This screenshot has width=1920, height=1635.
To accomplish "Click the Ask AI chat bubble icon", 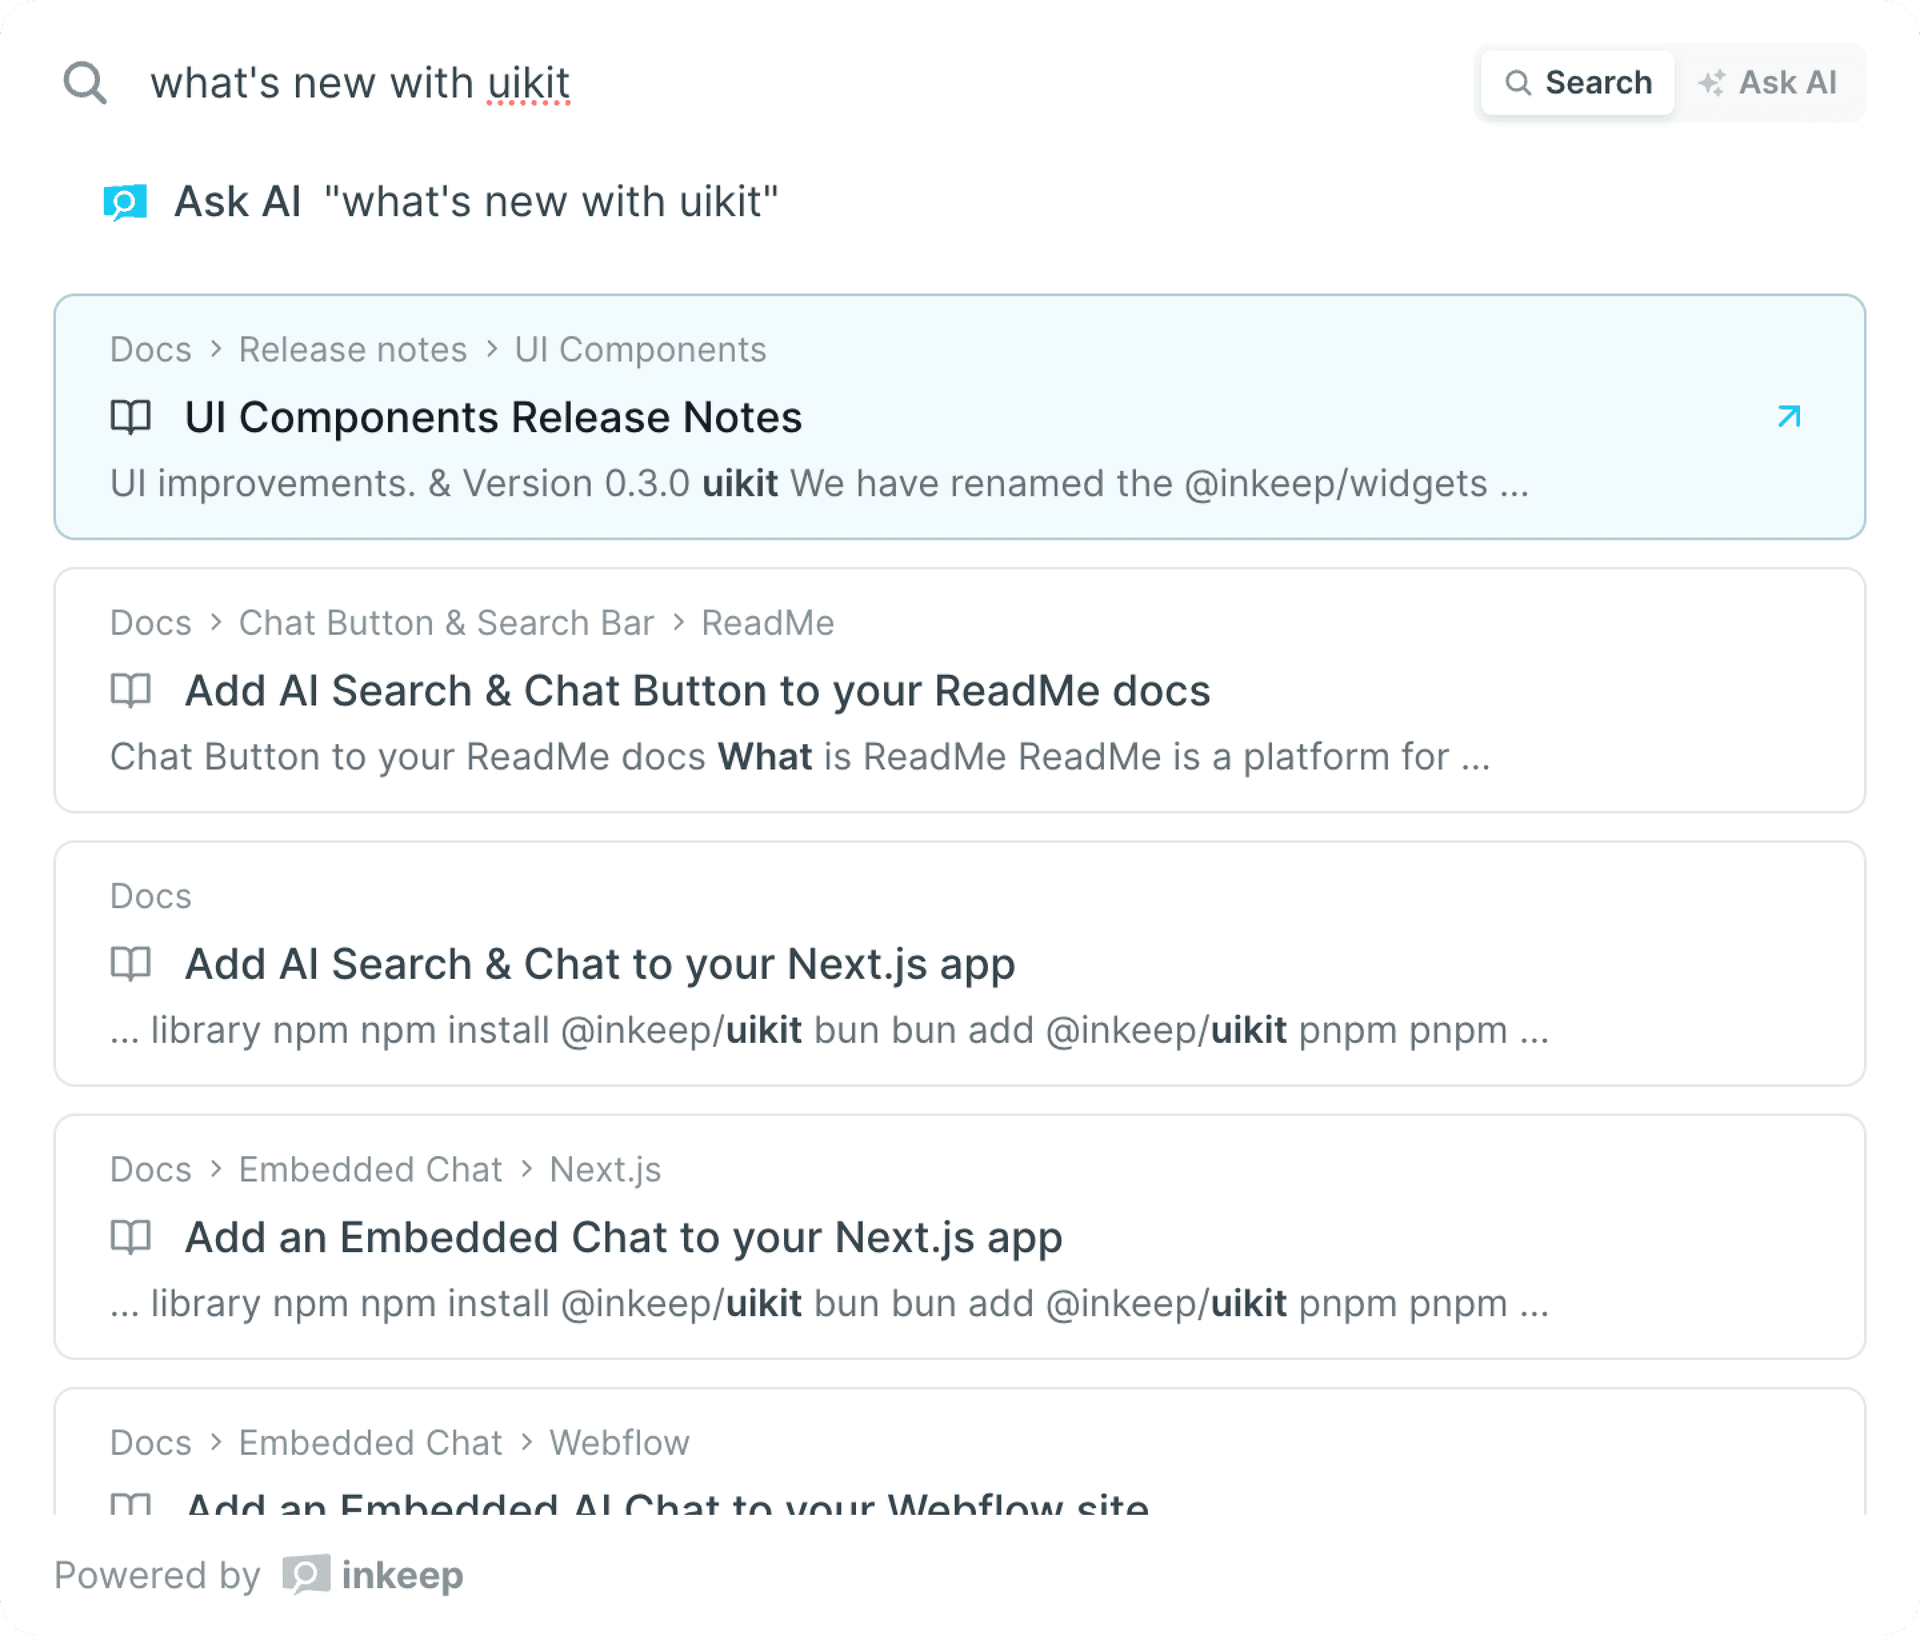I will 125,202.
